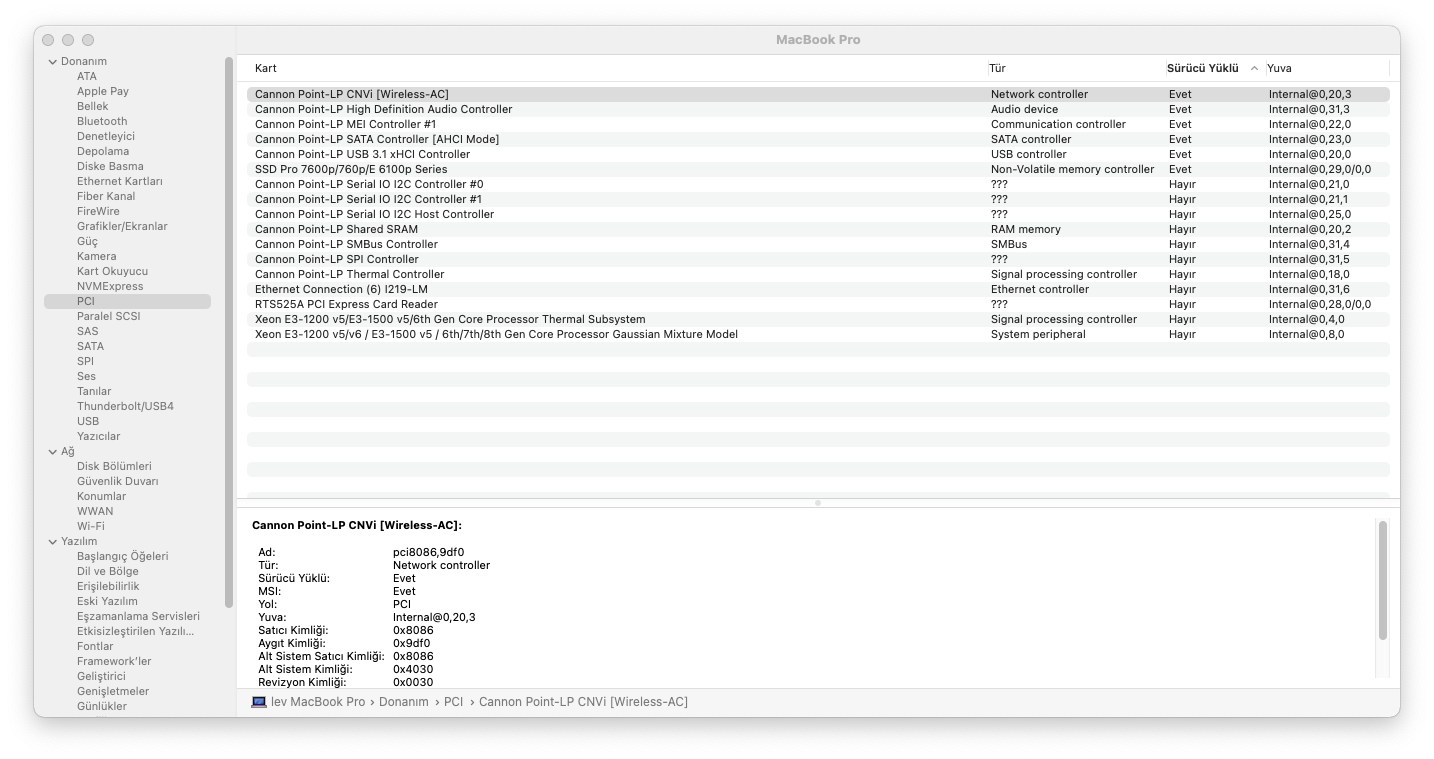Sort the table by the Tür column header
The image size is (1434, 759).
(997, 68)
